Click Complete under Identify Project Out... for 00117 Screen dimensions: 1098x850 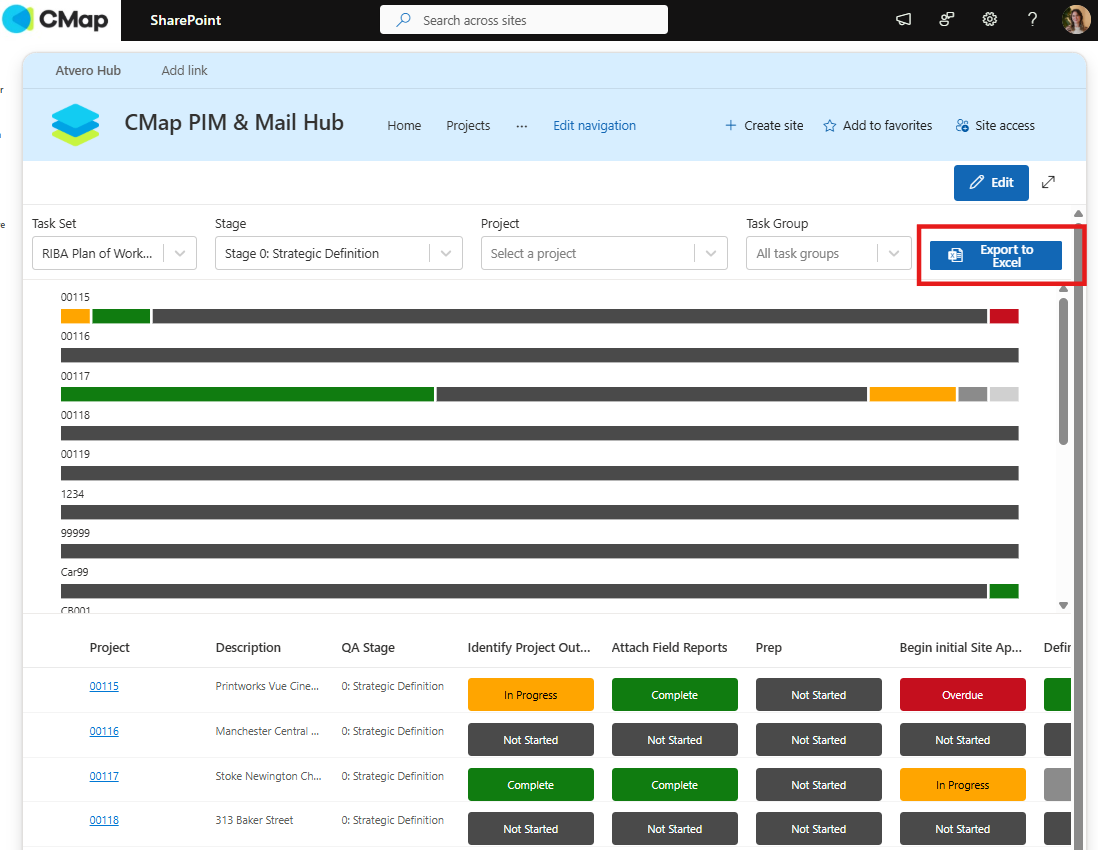pyautogui.click(x=531, y=785)
